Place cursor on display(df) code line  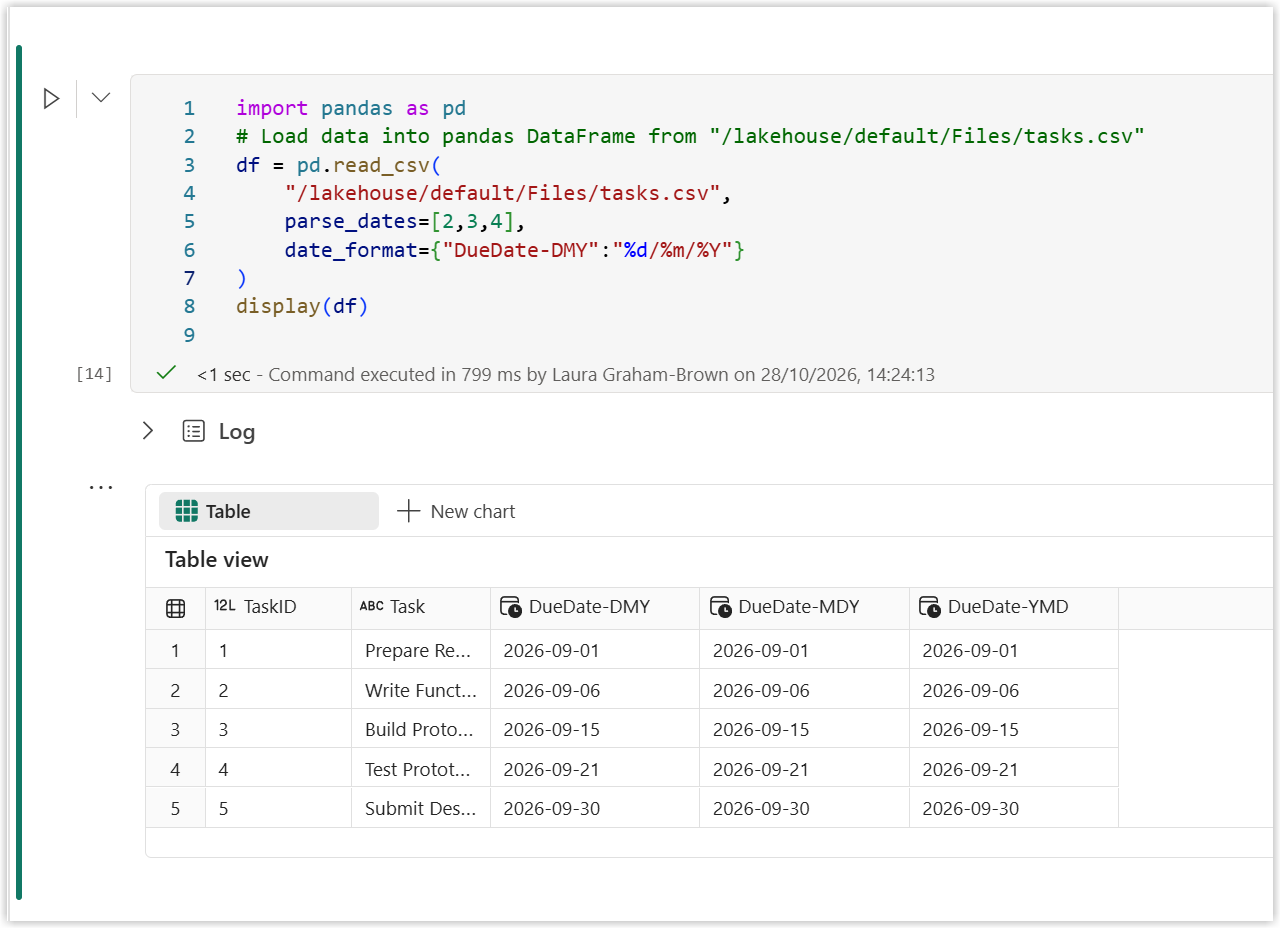303,306
